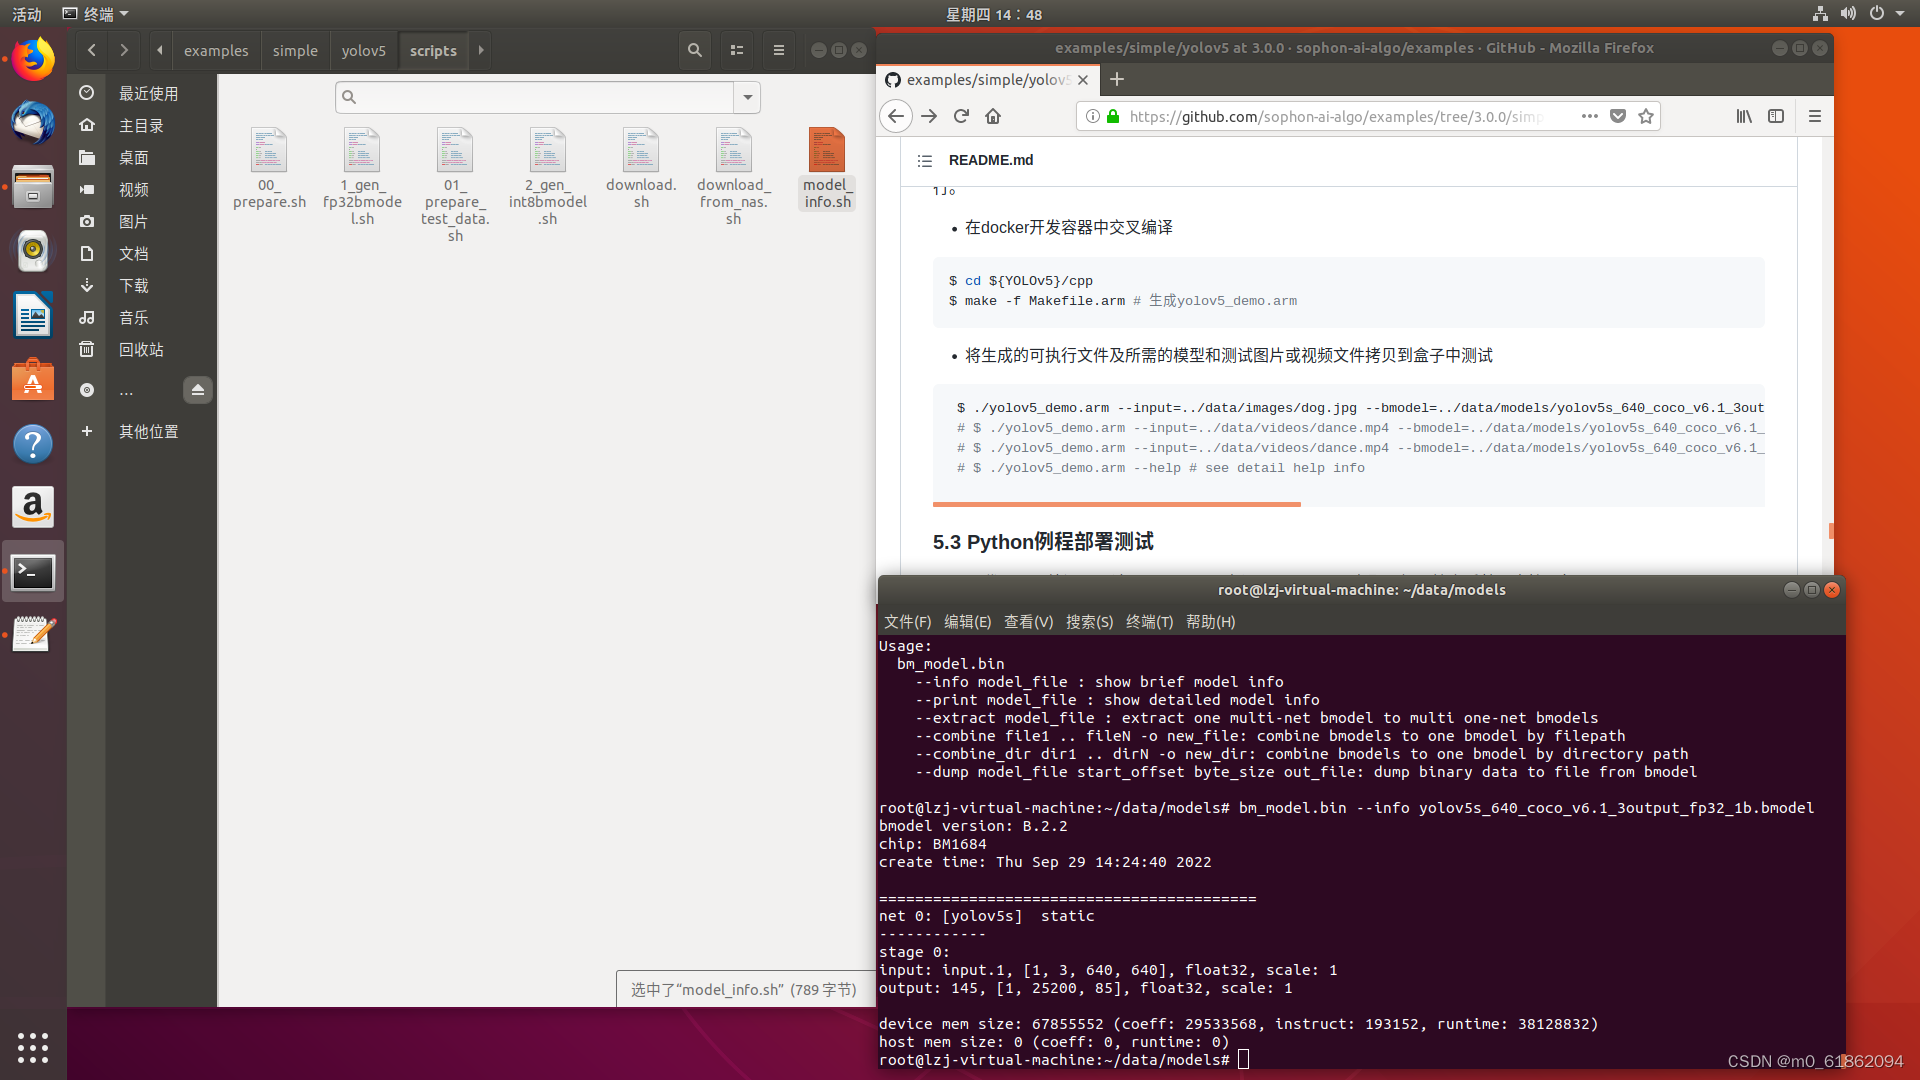The width and height of the screenshot is (1920, 1080).
Task: Open 下载 (Downloads) in sidebar
Action: (142, 285)
